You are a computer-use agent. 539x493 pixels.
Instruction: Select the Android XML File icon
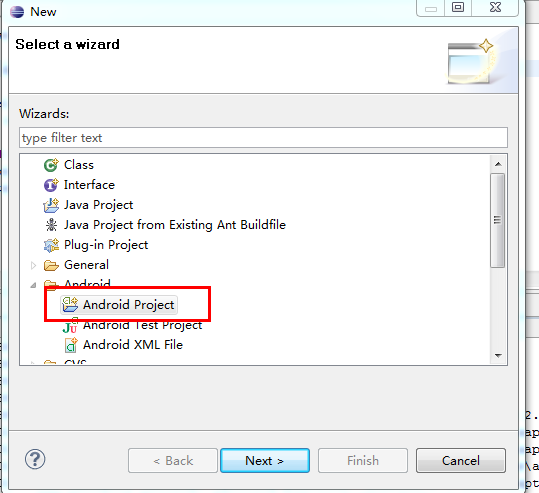[71, 345]
